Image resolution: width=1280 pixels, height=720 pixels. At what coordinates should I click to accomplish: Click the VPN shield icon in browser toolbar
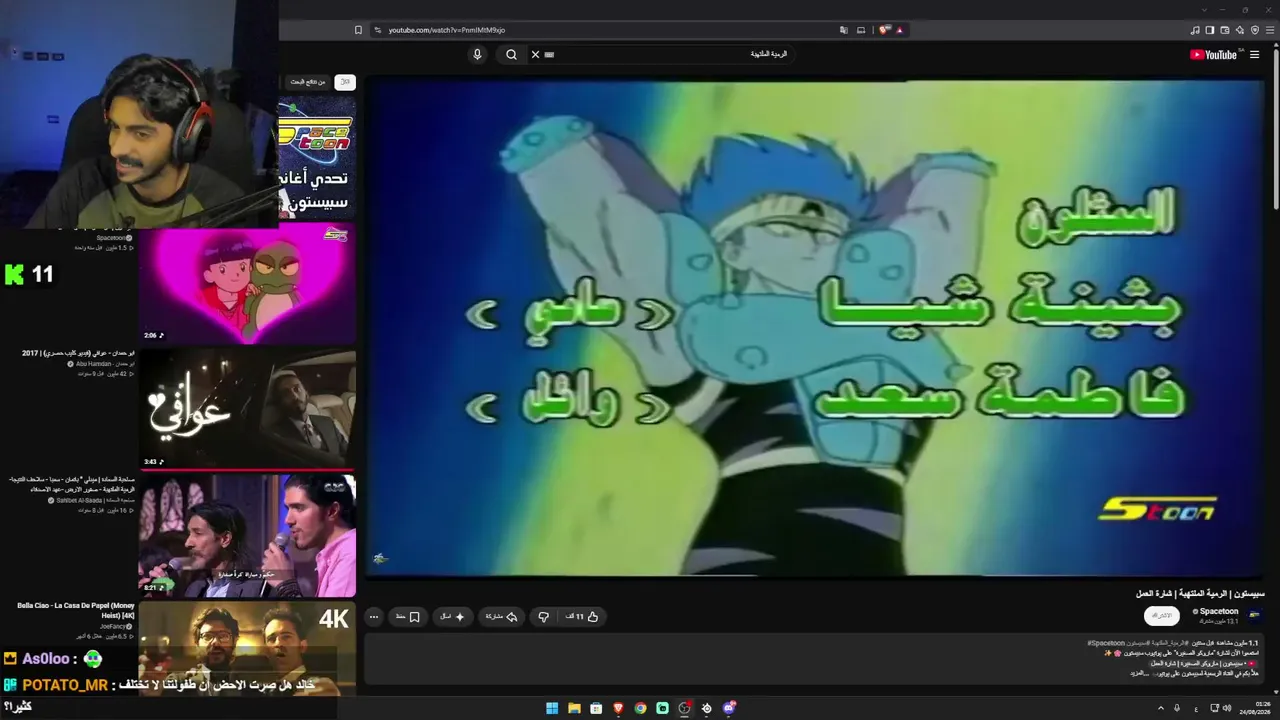[1255, 30]
